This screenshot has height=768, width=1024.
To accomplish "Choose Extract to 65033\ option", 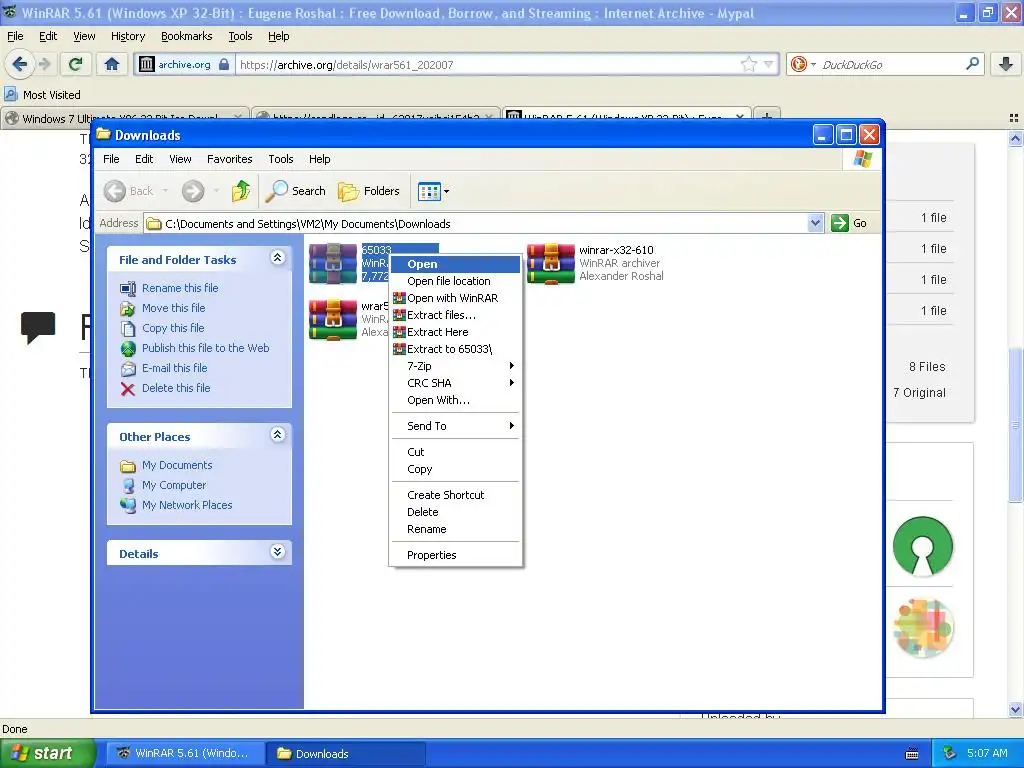I will 455,349.
